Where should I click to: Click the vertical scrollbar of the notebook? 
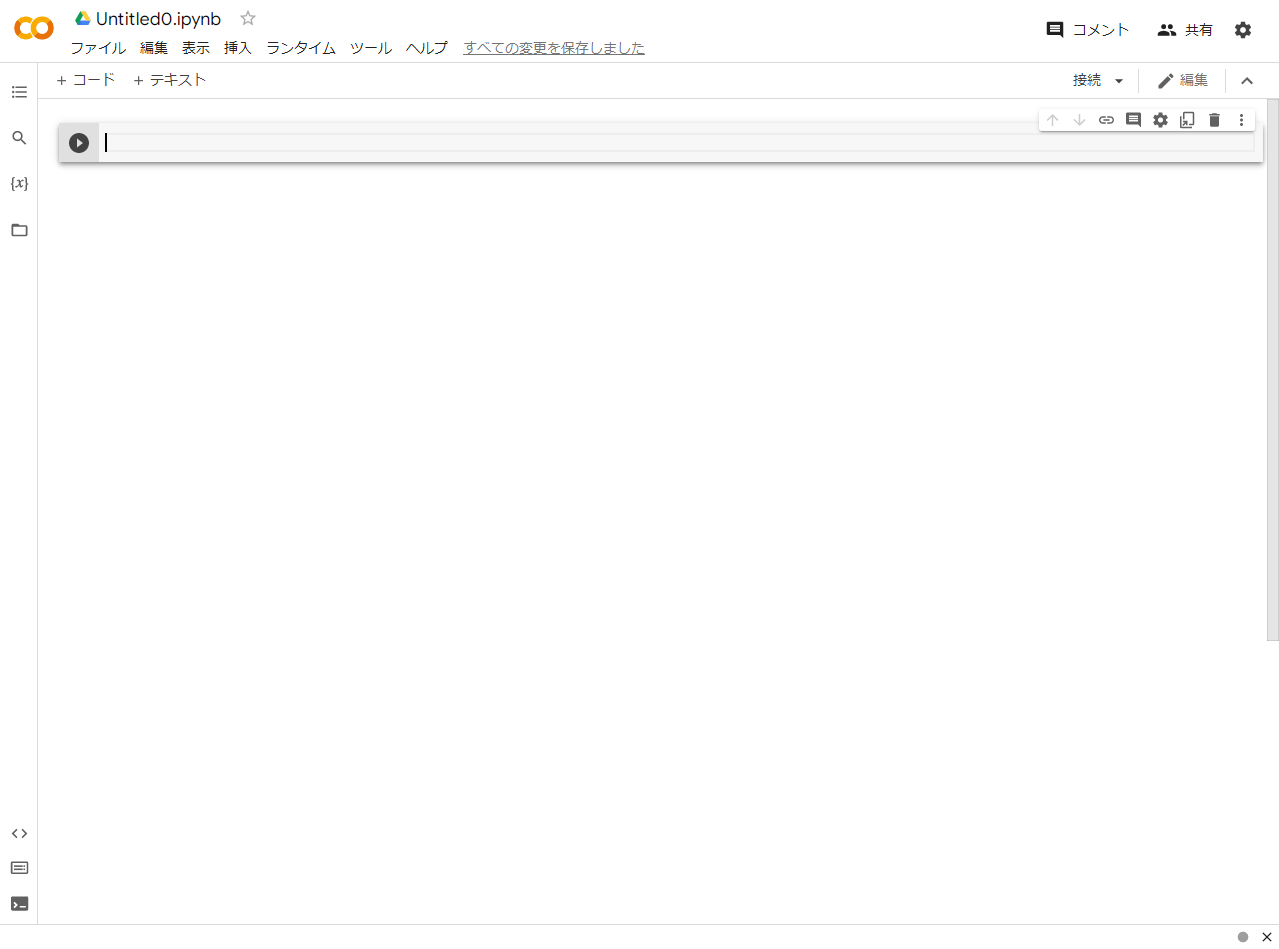click(1273, 370)
